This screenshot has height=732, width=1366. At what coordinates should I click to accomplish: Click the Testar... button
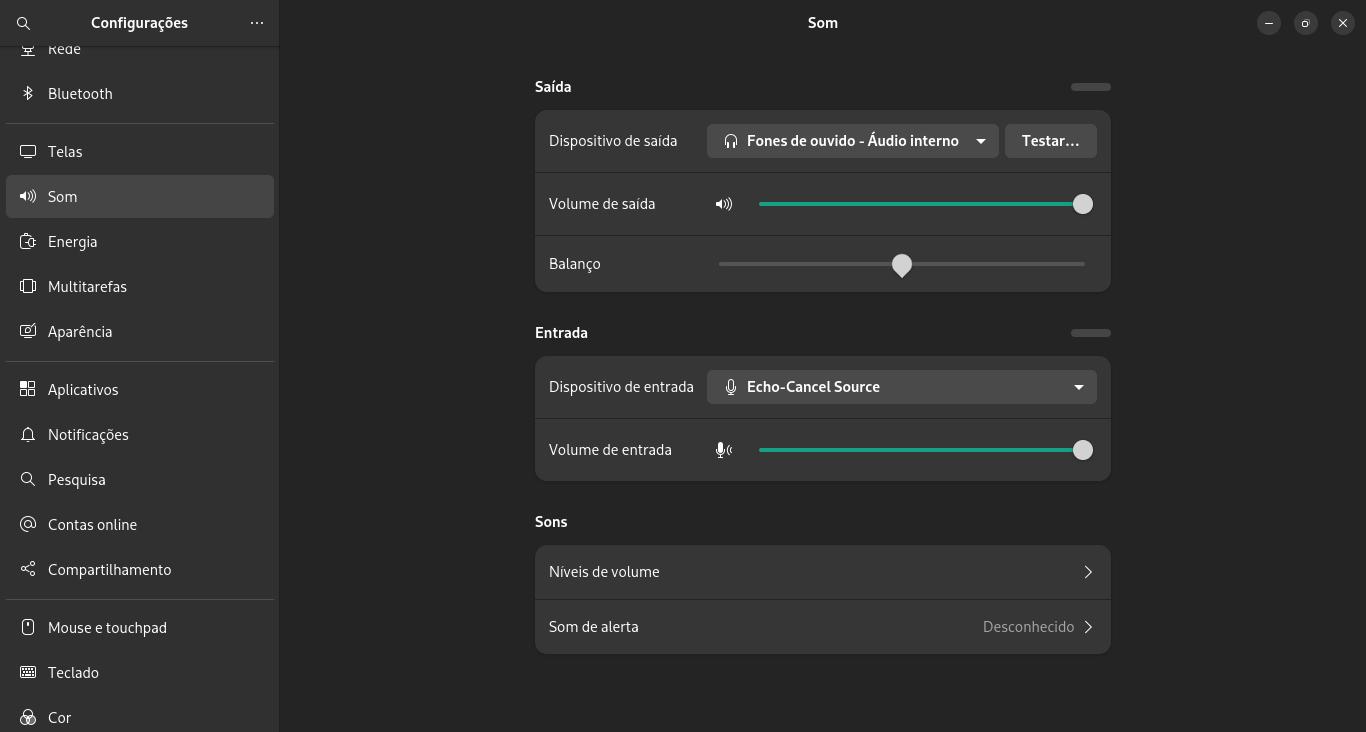[1051, 141]
